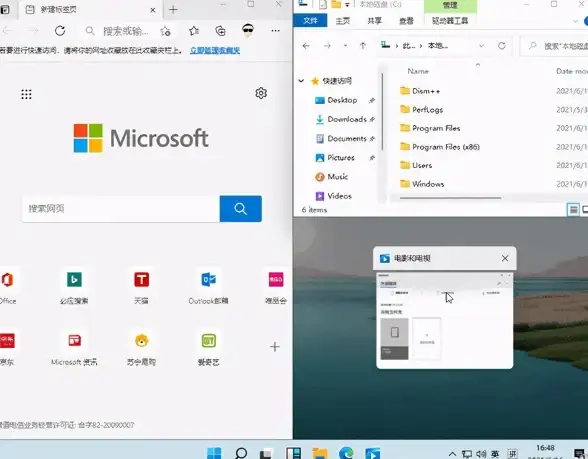Expand the Explorer address bar history dropdown

(x=482, y=46)
